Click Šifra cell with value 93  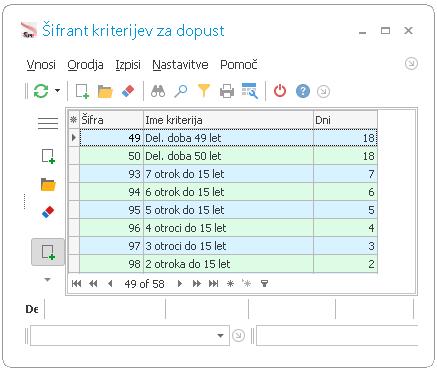[111, 174]
